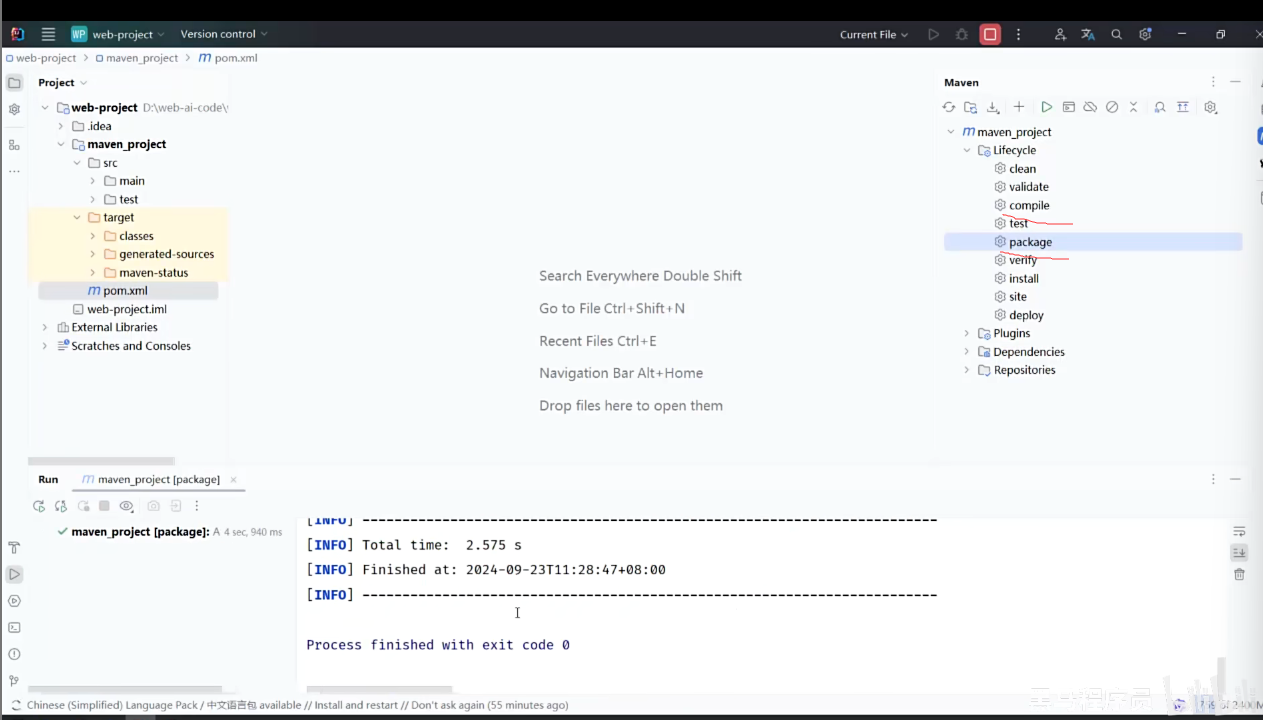Open the web-project dropdown in title bar
Image resolution: width=1263 pixels, height=720 pixels.
(118, 34)
